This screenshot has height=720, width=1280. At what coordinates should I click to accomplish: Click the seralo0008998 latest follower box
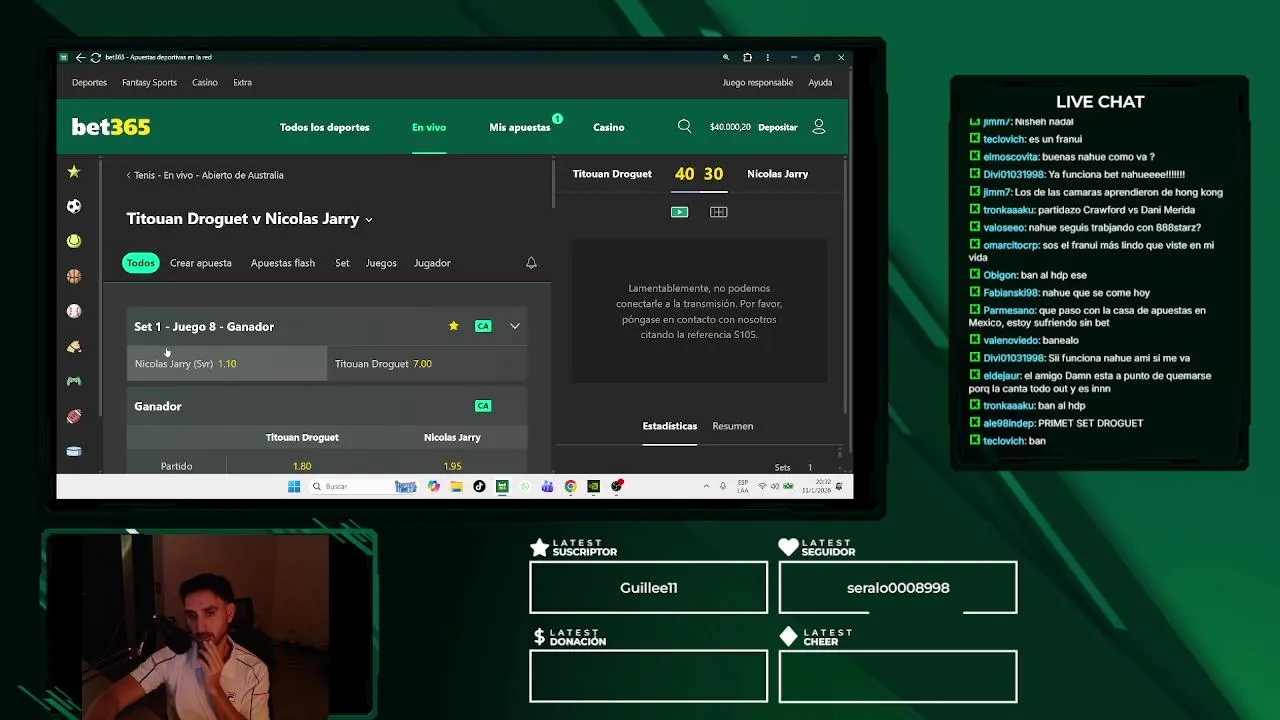point(898,587)
